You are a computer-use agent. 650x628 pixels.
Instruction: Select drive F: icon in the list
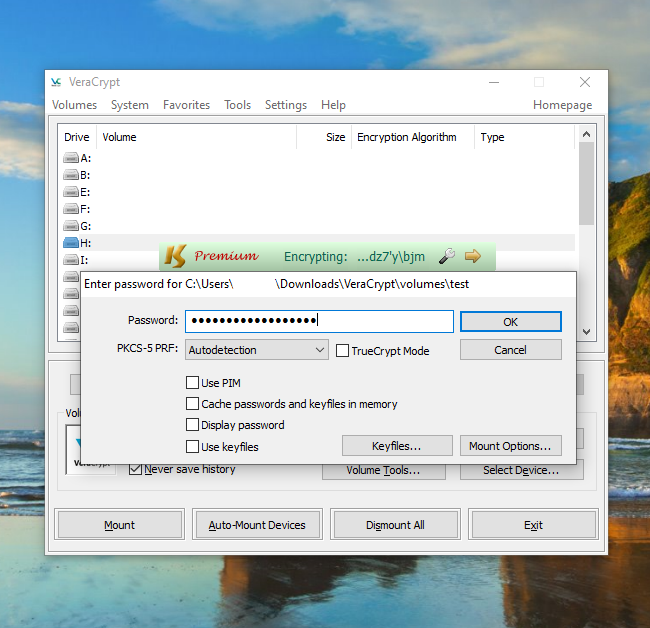(x=71, y=209)
